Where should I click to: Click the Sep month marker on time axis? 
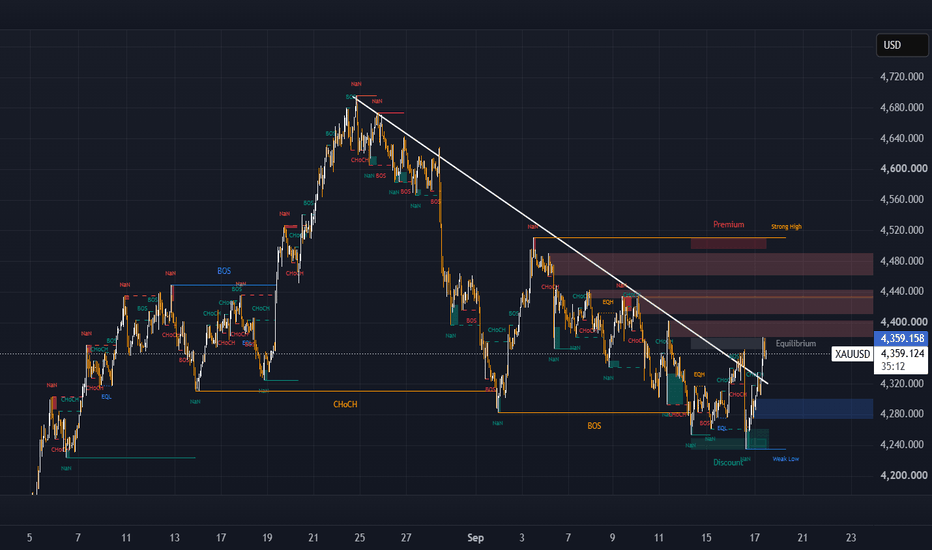[476, 538]
